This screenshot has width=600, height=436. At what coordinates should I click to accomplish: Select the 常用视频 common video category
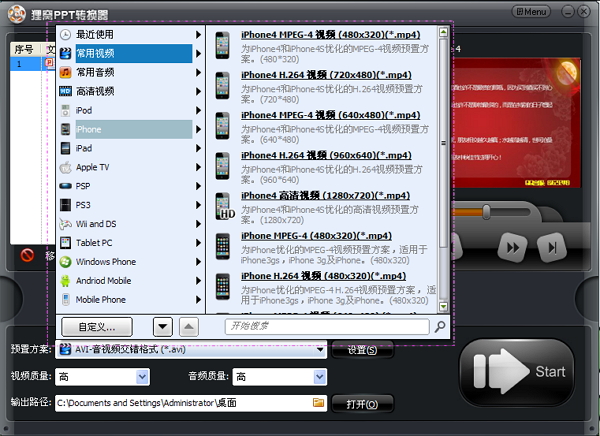(130, 54)
